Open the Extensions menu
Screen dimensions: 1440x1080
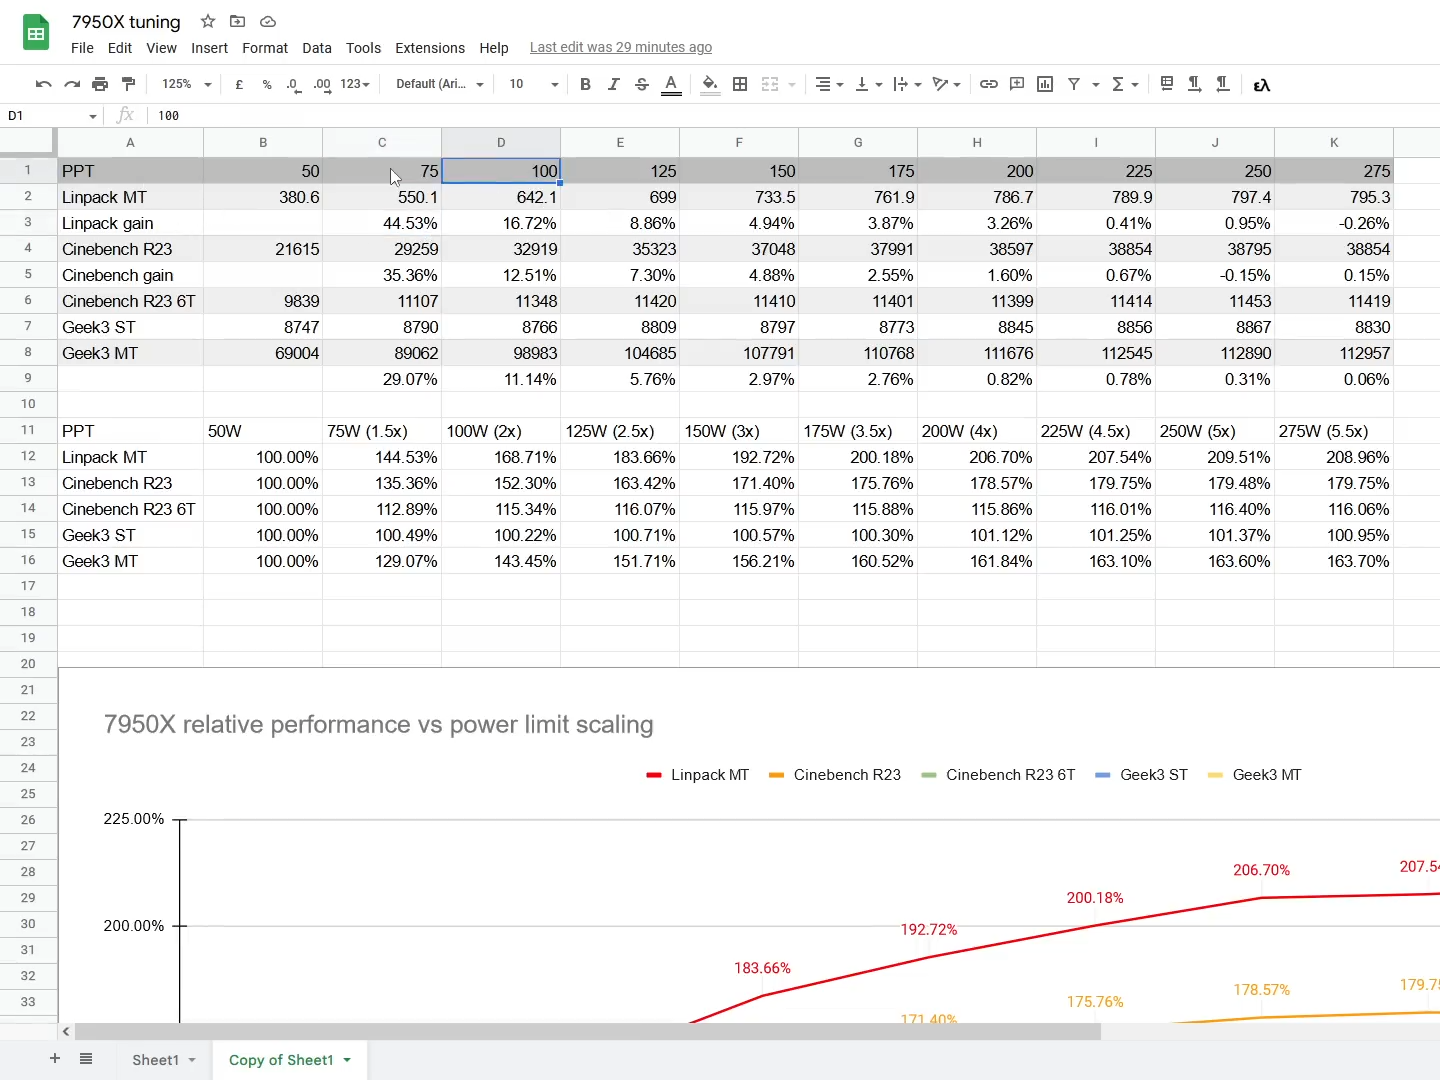pos(430,48)
